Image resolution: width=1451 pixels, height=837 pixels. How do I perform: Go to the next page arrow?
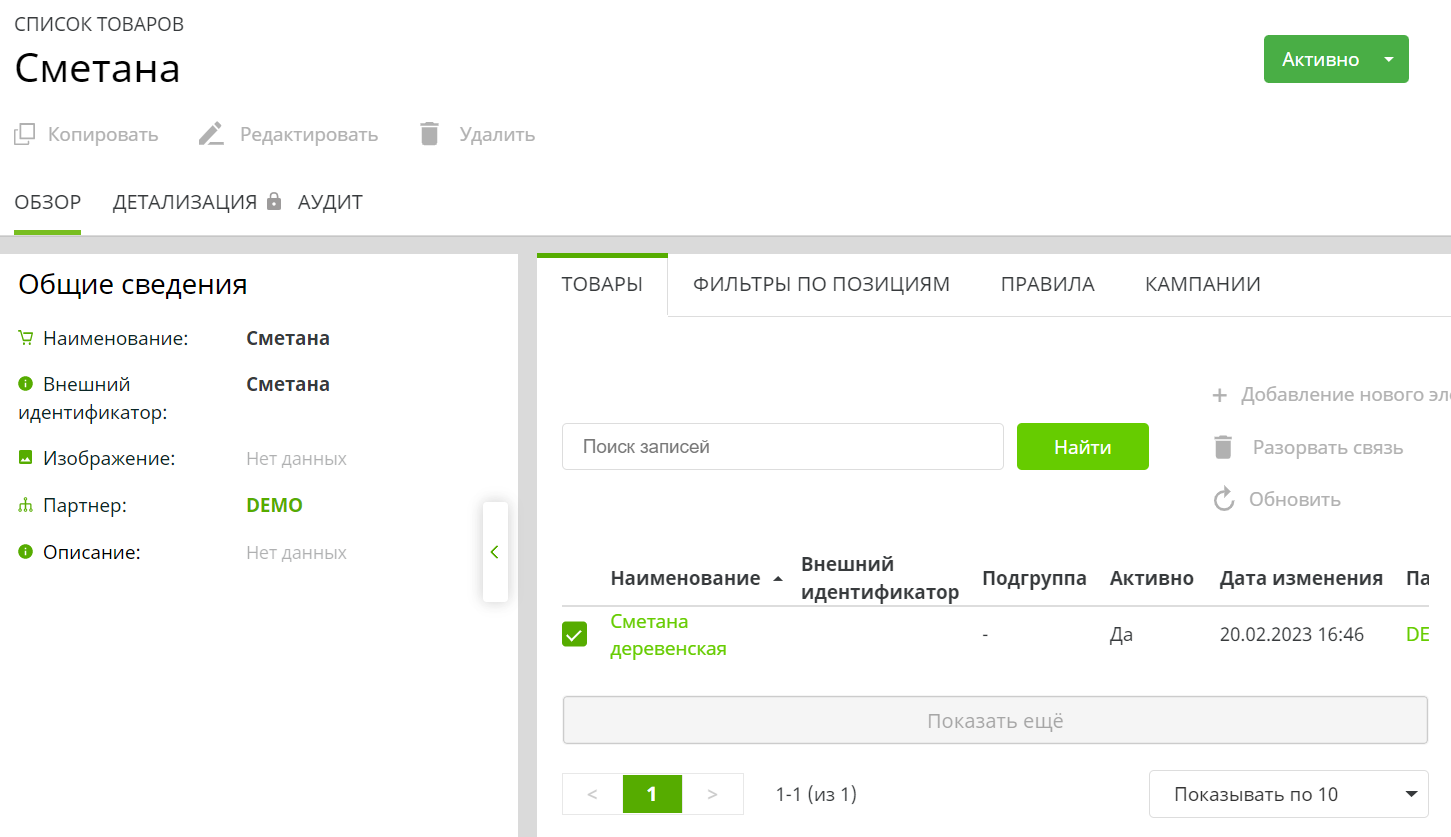(x=712, y=794)
